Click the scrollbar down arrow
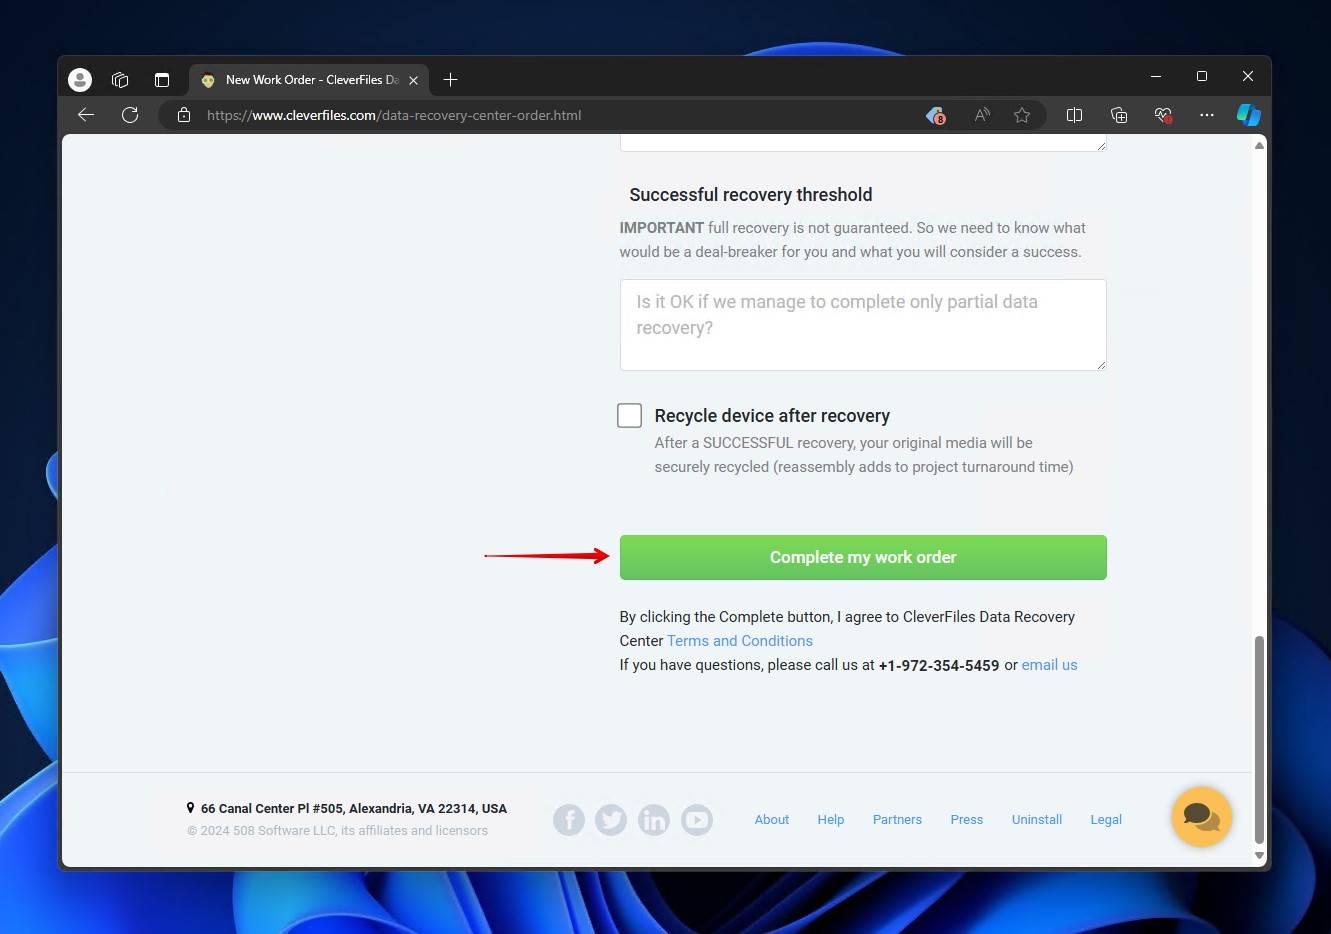The height and width of the screenshot is (934, 1331). tap(1259, 856)
